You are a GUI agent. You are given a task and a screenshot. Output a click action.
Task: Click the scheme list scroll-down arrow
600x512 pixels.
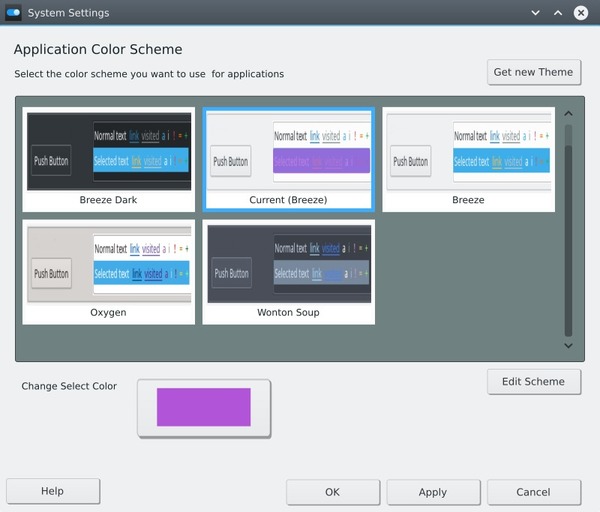click(x=568, y=345)
